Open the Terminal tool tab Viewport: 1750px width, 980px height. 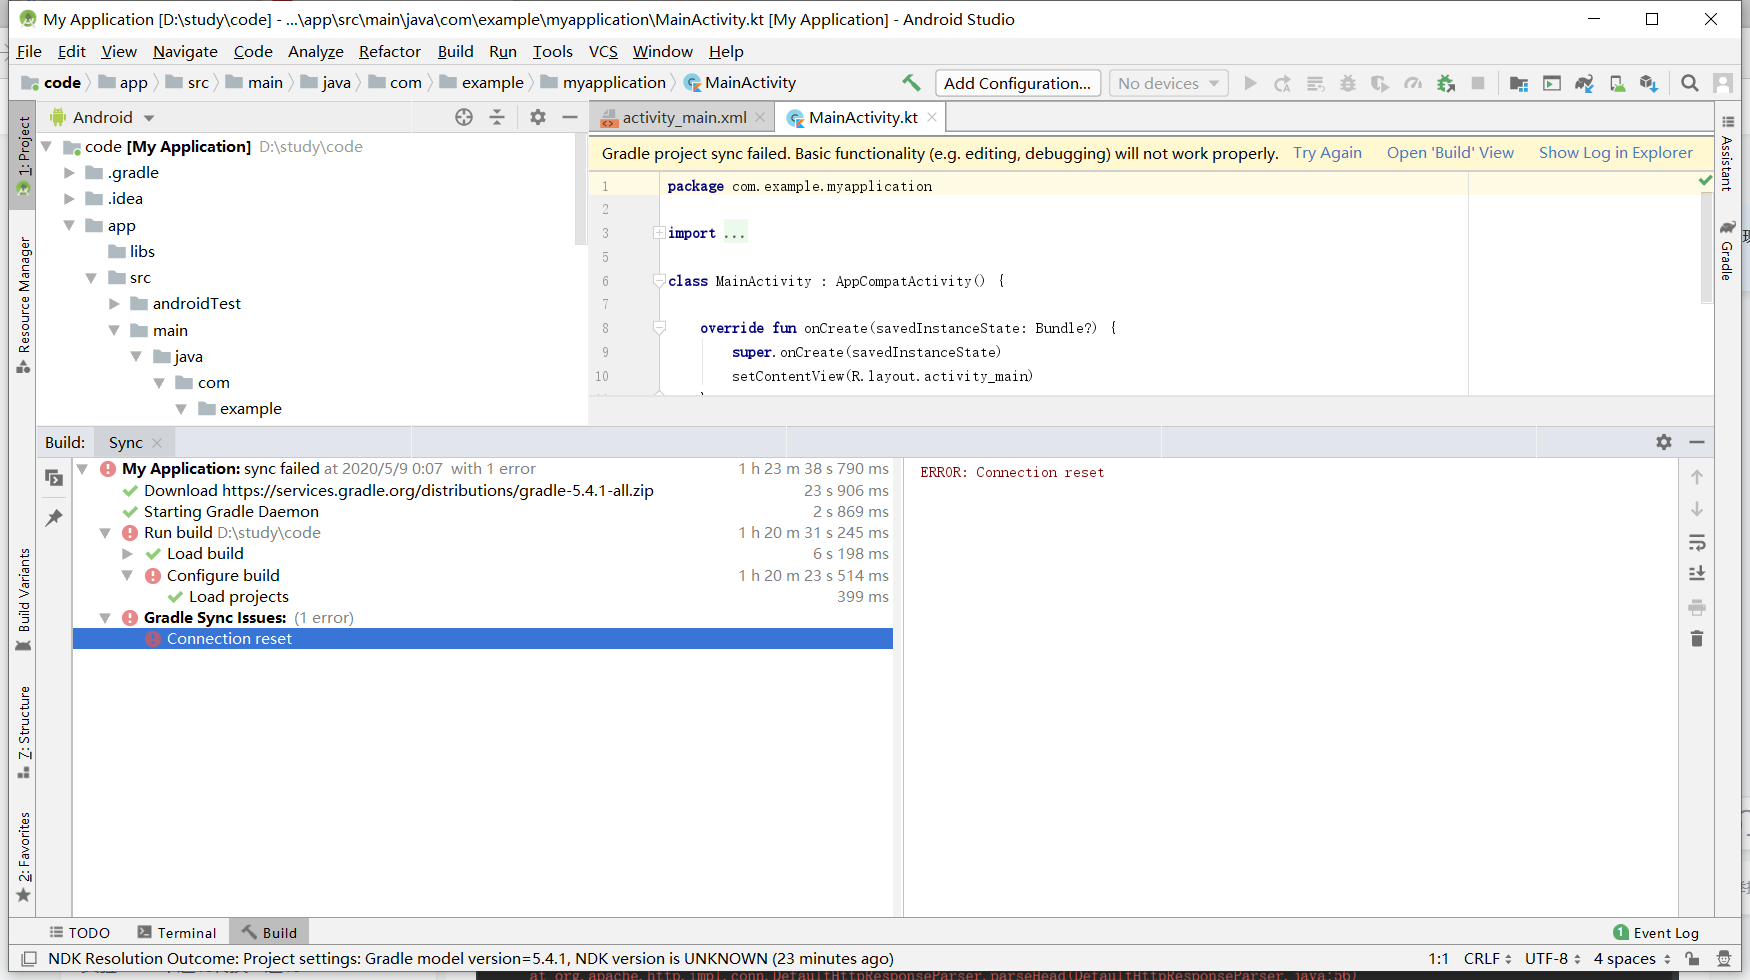[x=176, y=932]
